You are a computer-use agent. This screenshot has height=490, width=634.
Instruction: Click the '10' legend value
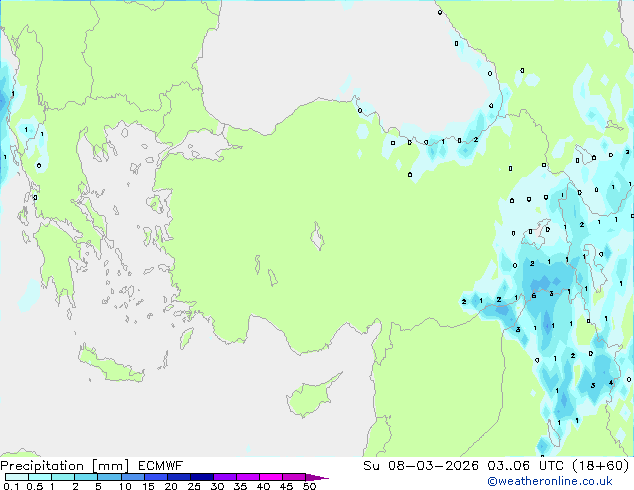tap(125, 486)
